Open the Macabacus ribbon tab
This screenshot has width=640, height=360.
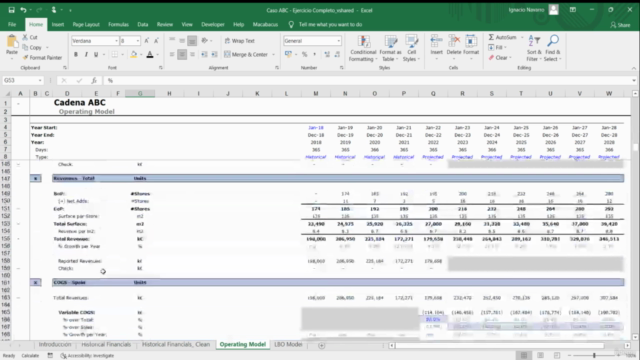point(265,24)
